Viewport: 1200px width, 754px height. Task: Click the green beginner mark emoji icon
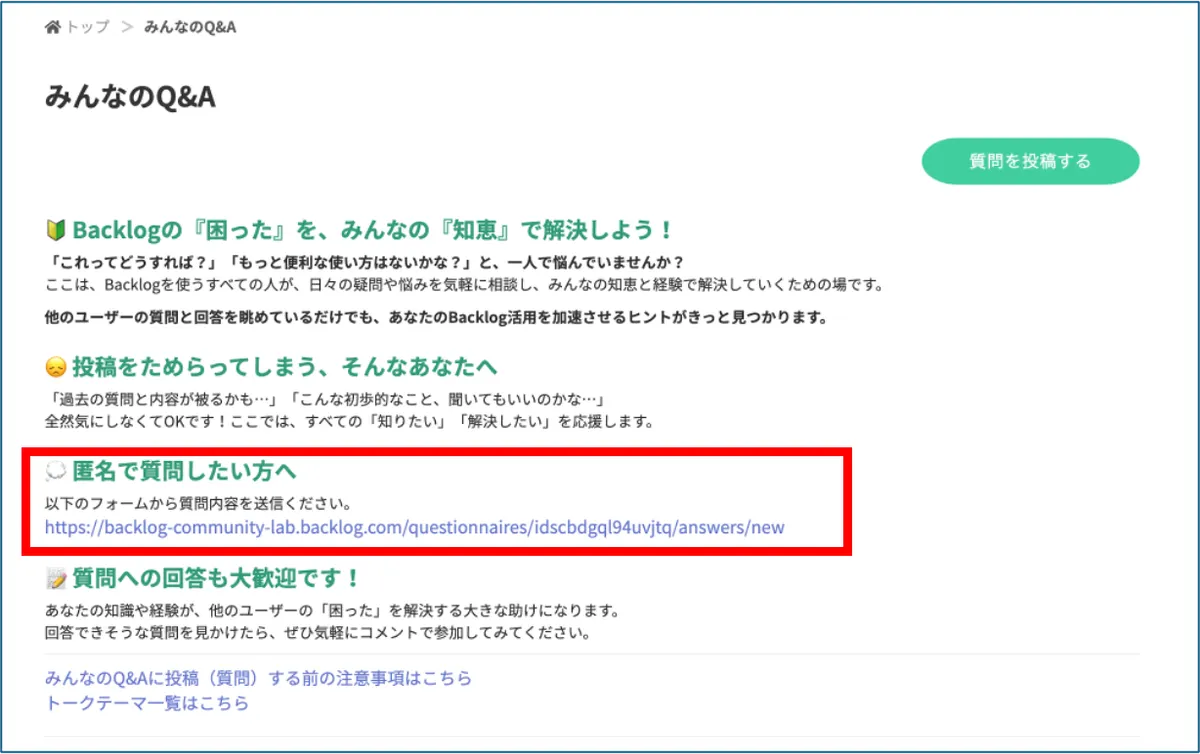[x=56, y=231]
